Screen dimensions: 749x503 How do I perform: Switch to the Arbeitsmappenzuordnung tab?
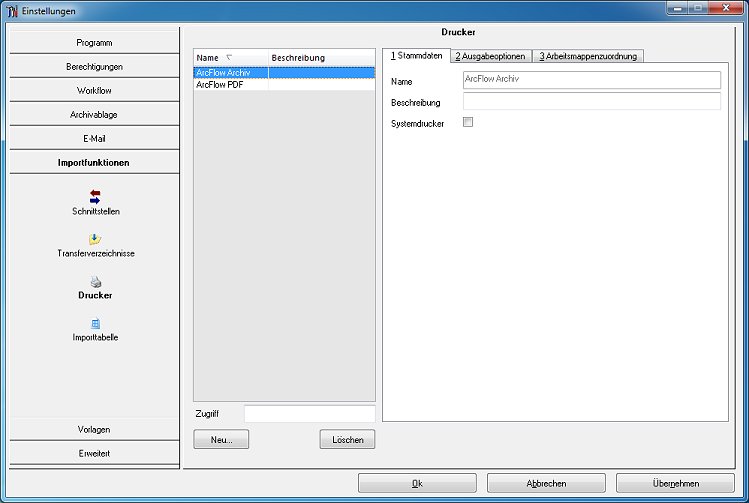[588, 56]
